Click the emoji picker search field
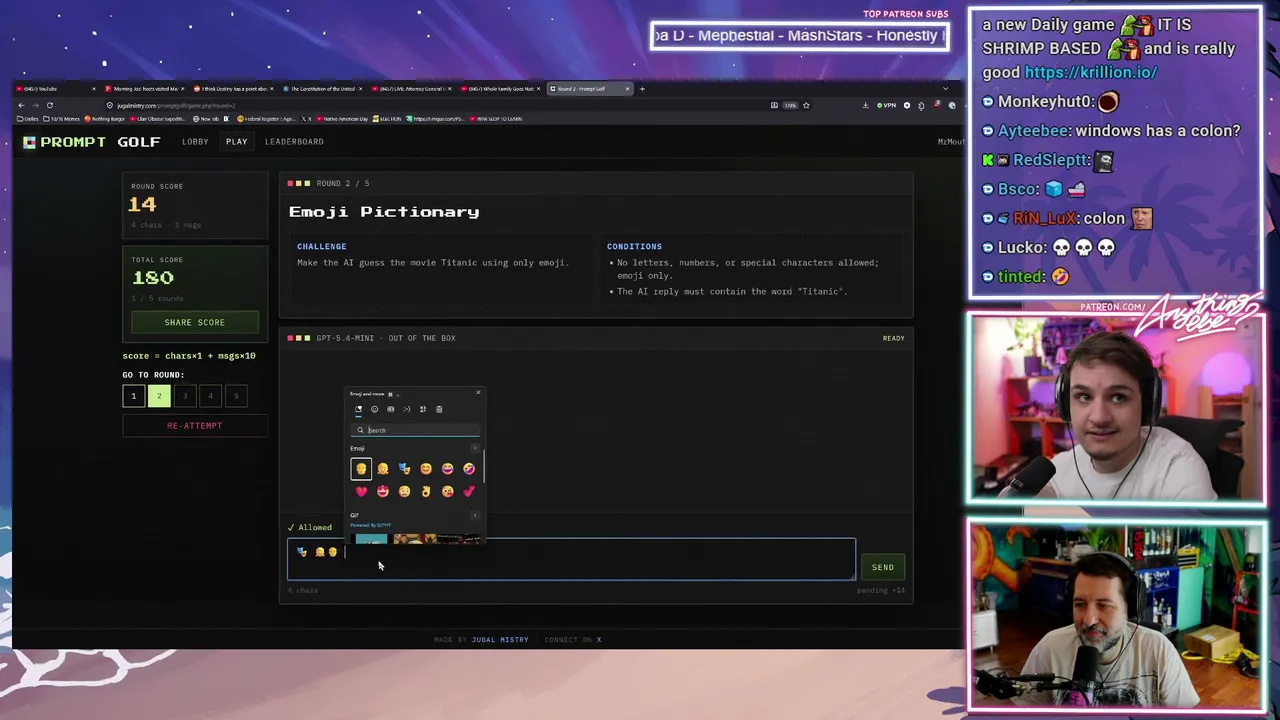The image size is (1280, 720). click(x=417, y=430)
